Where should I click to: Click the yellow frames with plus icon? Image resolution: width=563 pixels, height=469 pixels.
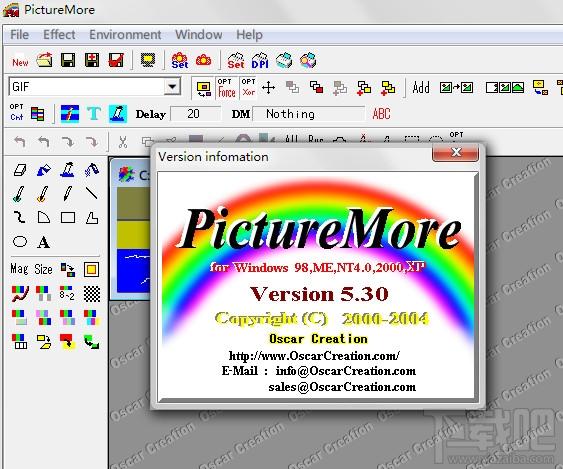(388, 88)
